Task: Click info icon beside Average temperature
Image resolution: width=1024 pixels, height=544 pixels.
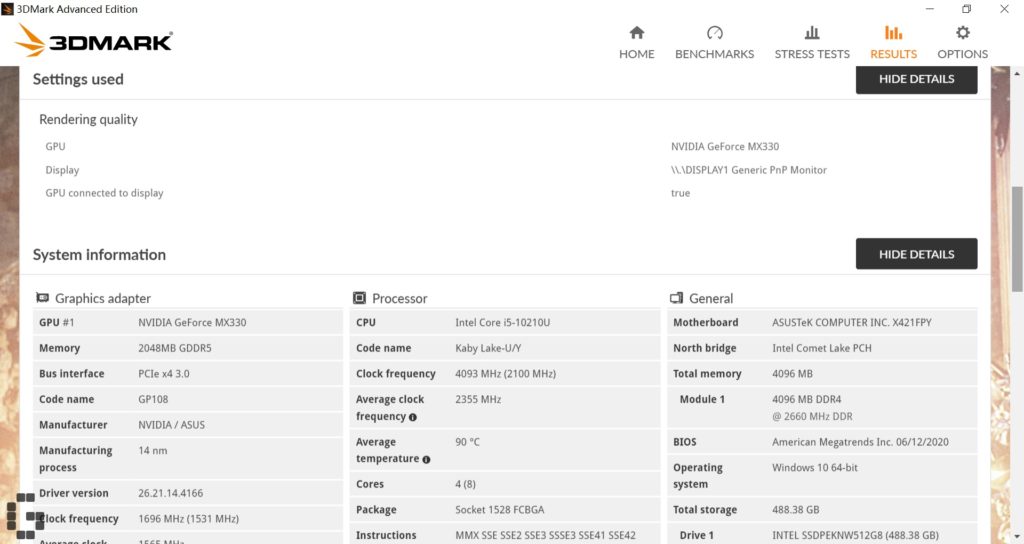Action: coord(426,460)
